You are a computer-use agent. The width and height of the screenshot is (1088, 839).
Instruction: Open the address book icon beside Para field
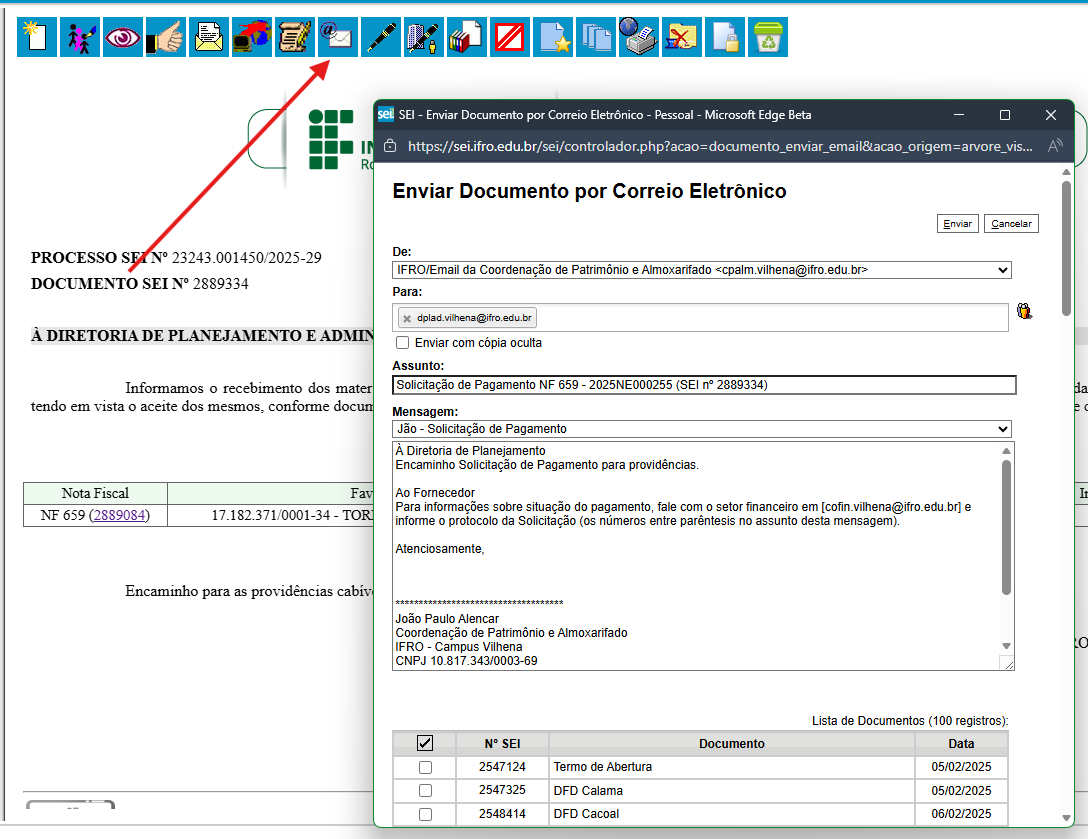[1024, 311]
